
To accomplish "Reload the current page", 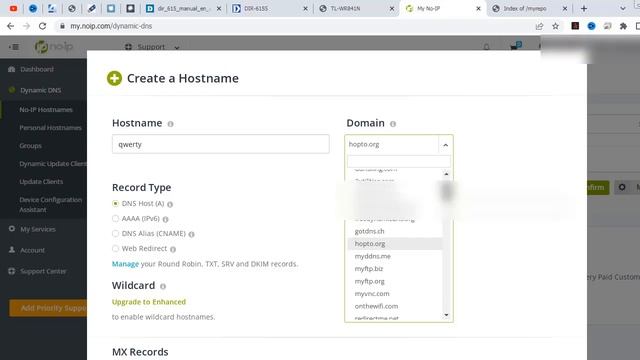I will (42, 26).
